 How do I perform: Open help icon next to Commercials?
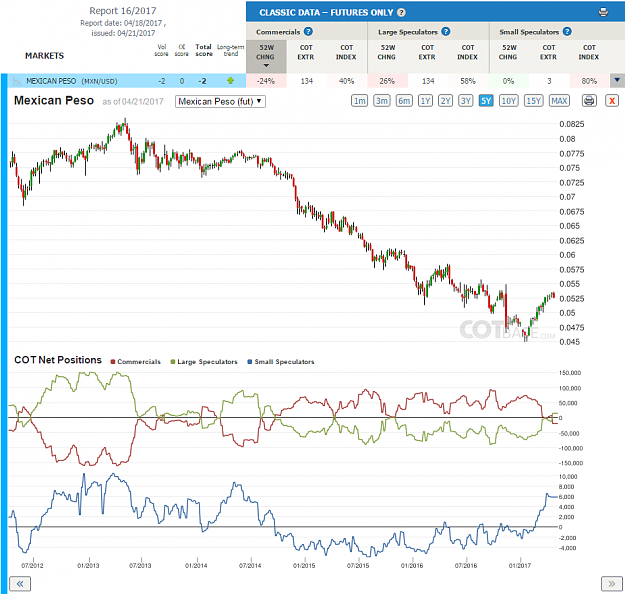point(308,31)
